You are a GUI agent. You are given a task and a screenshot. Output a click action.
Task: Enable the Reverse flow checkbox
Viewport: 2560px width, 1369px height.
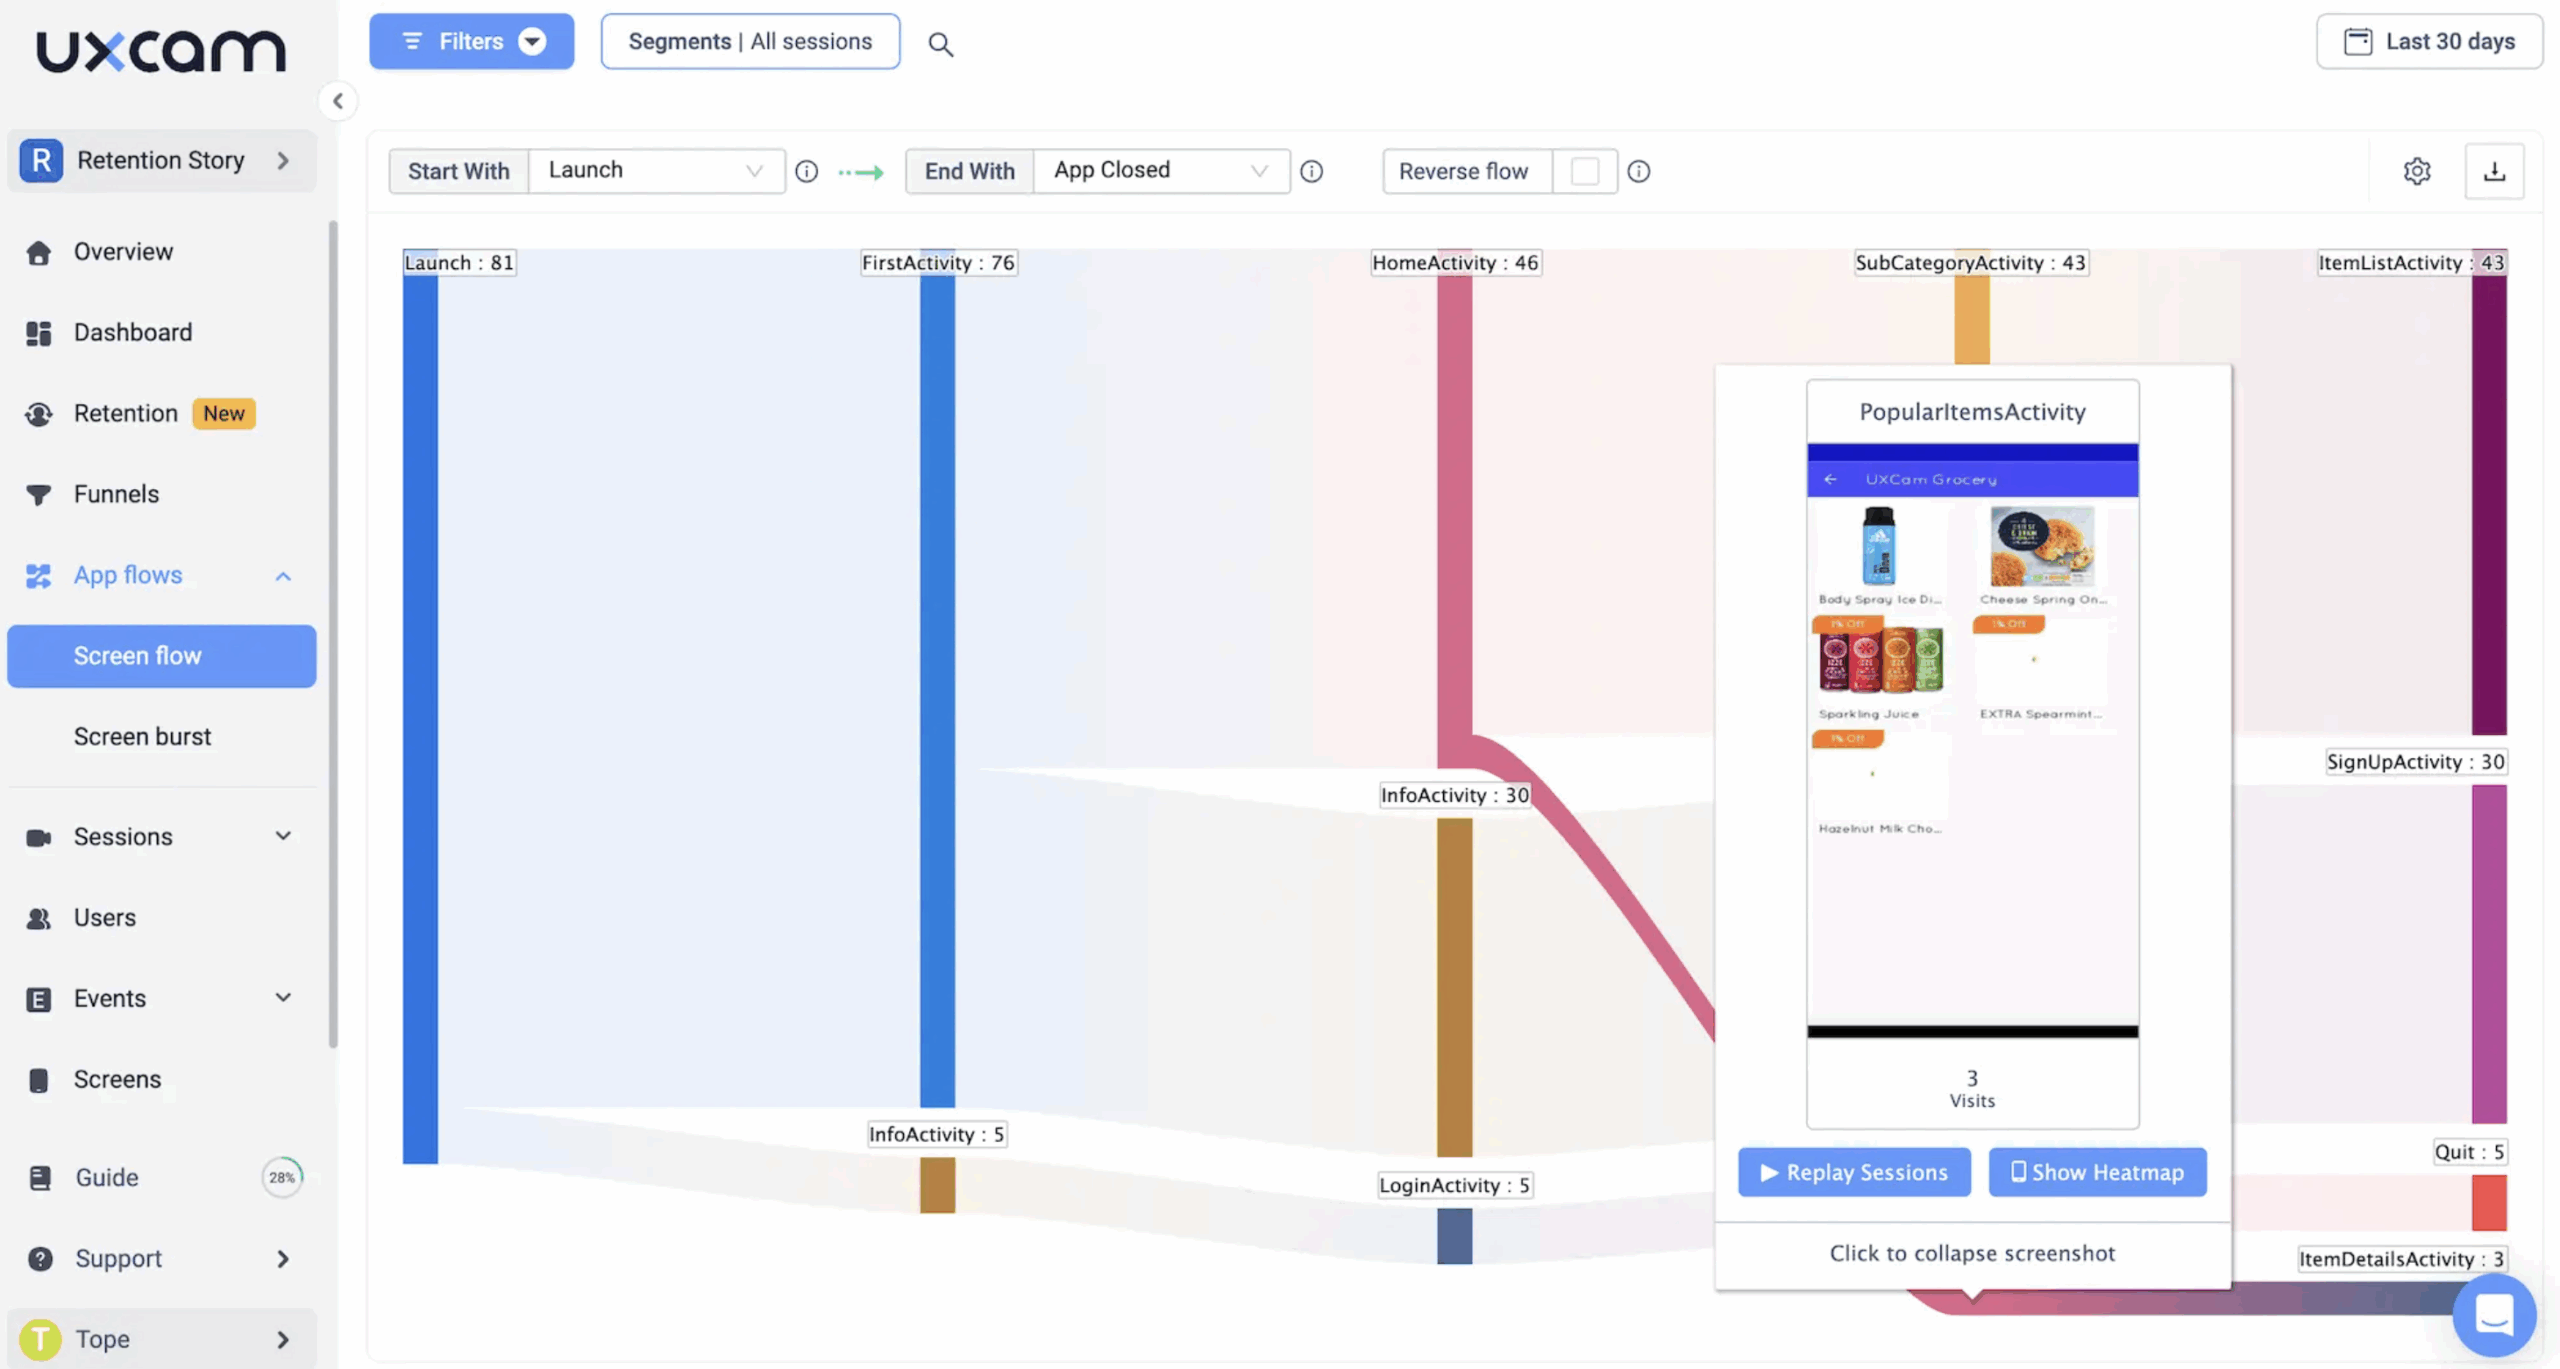[1584, 171]
